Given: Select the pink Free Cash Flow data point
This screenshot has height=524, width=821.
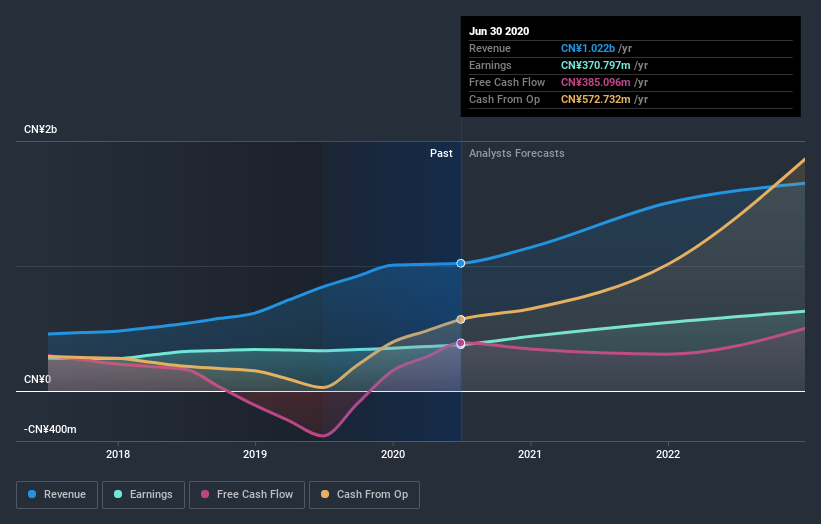Looking at the screenshot, I should (x=461, y=343).
